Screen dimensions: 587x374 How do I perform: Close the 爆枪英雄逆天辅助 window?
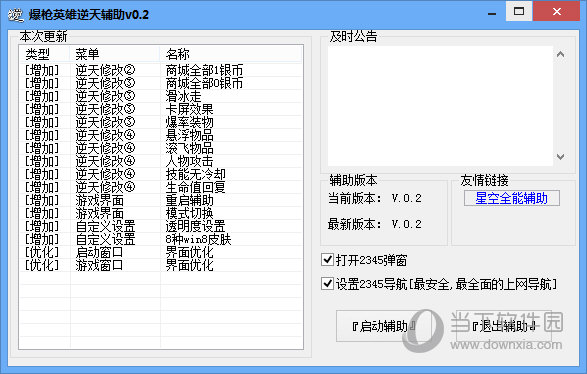(x=557, y=11)
